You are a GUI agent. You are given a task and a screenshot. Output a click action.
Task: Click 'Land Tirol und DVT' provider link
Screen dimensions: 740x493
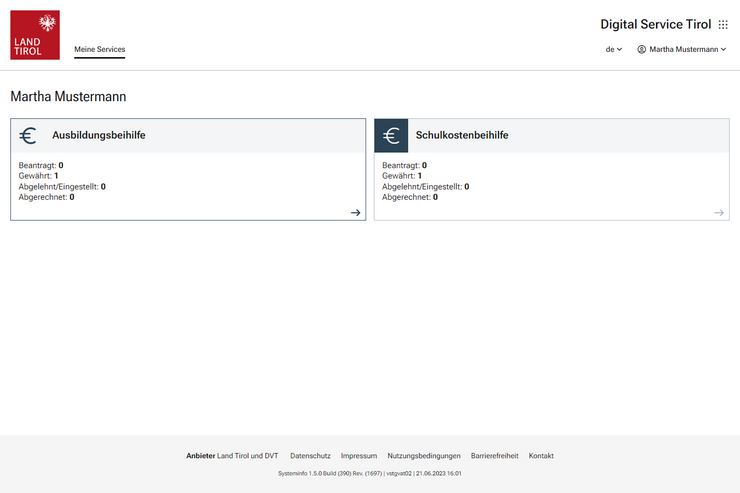point(248,456)
